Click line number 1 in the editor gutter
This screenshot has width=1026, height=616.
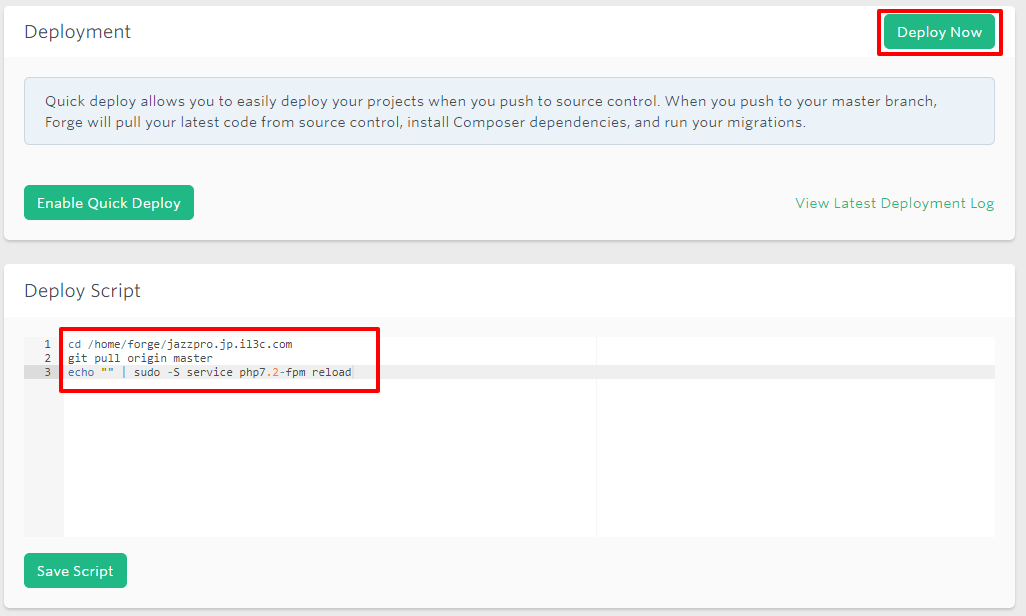coord(46,343)
